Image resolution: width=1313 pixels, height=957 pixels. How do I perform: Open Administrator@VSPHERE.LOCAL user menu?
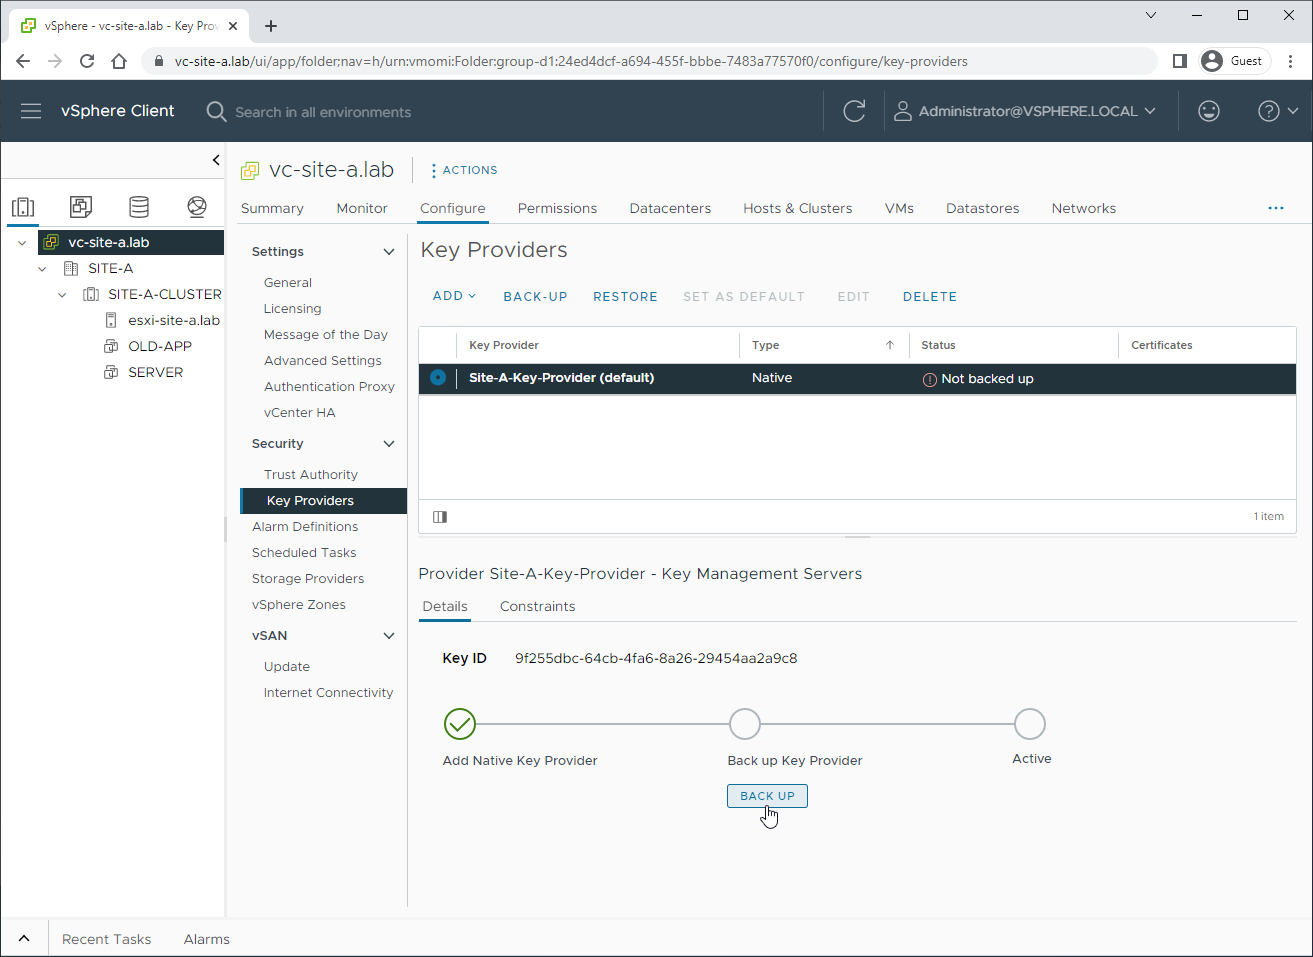1025,111
